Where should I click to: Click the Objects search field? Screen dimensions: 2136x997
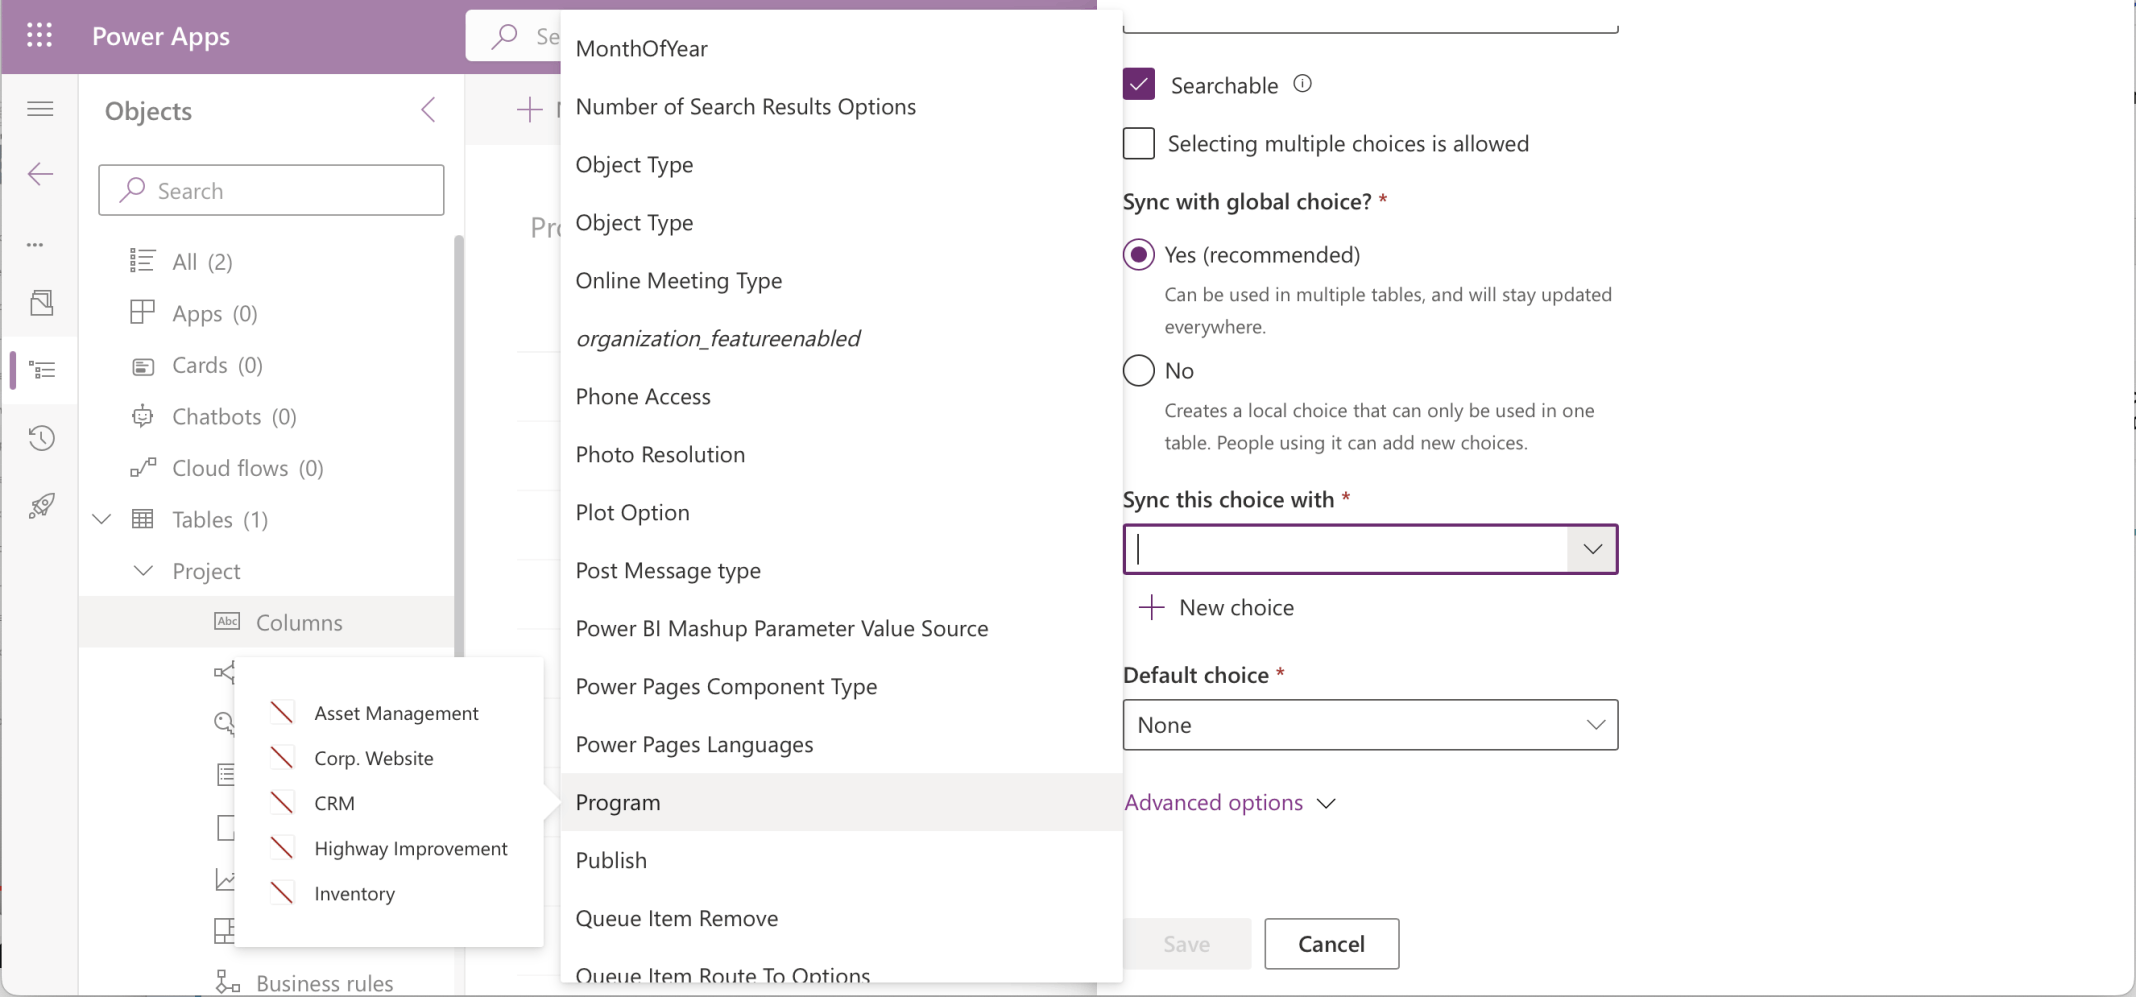272,191
